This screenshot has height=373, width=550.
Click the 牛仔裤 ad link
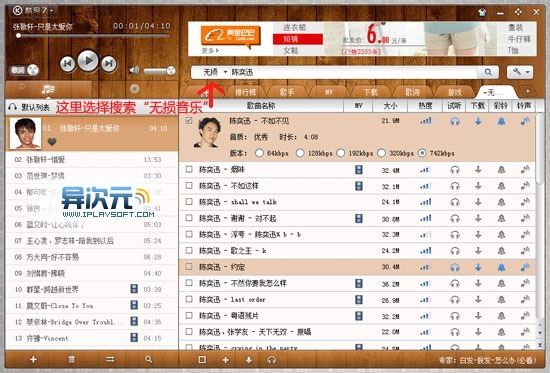coord(519,39)
